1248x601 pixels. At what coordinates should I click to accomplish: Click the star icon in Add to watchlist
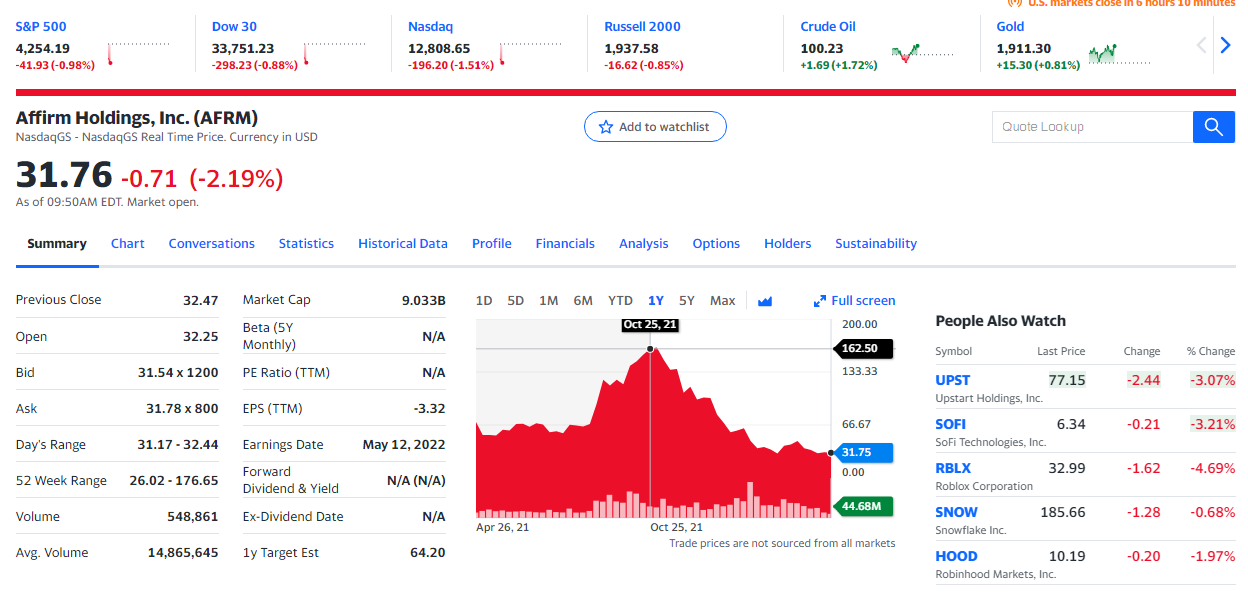tap(605, 127)
